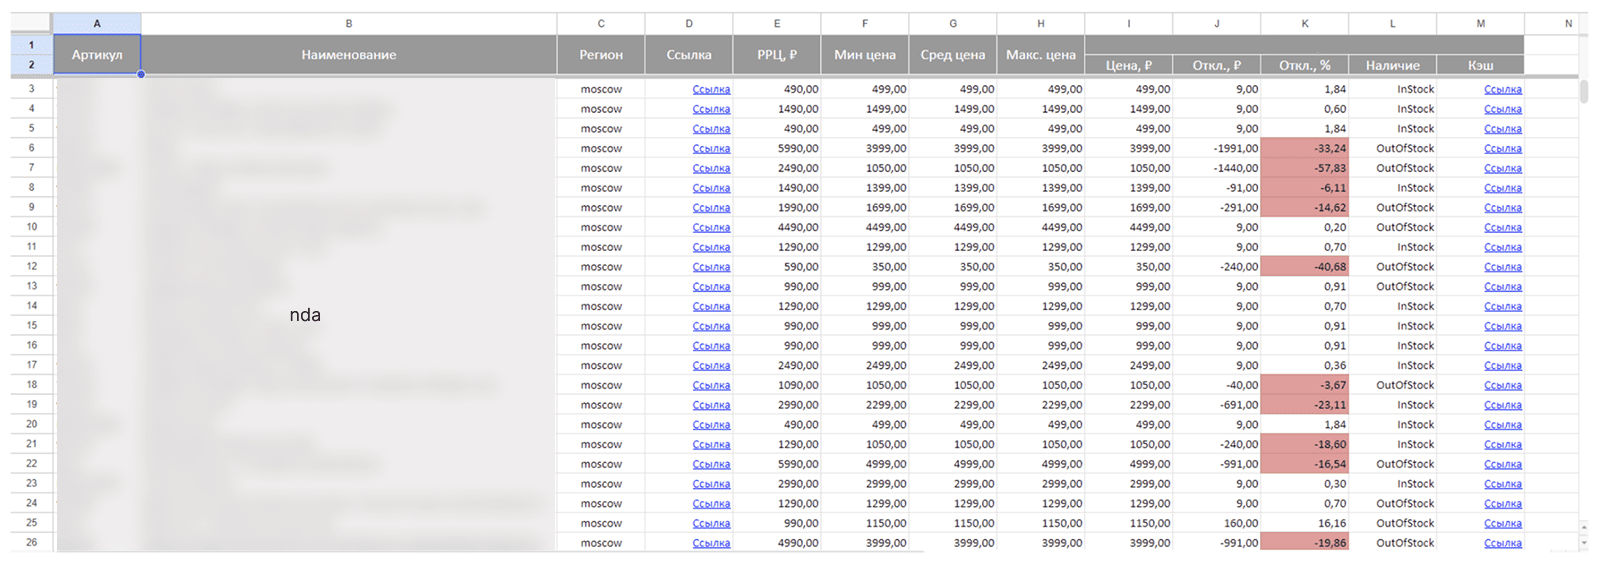Screen dimensions: 1598x570
Task: Select column header letter C
Action: 601,23
